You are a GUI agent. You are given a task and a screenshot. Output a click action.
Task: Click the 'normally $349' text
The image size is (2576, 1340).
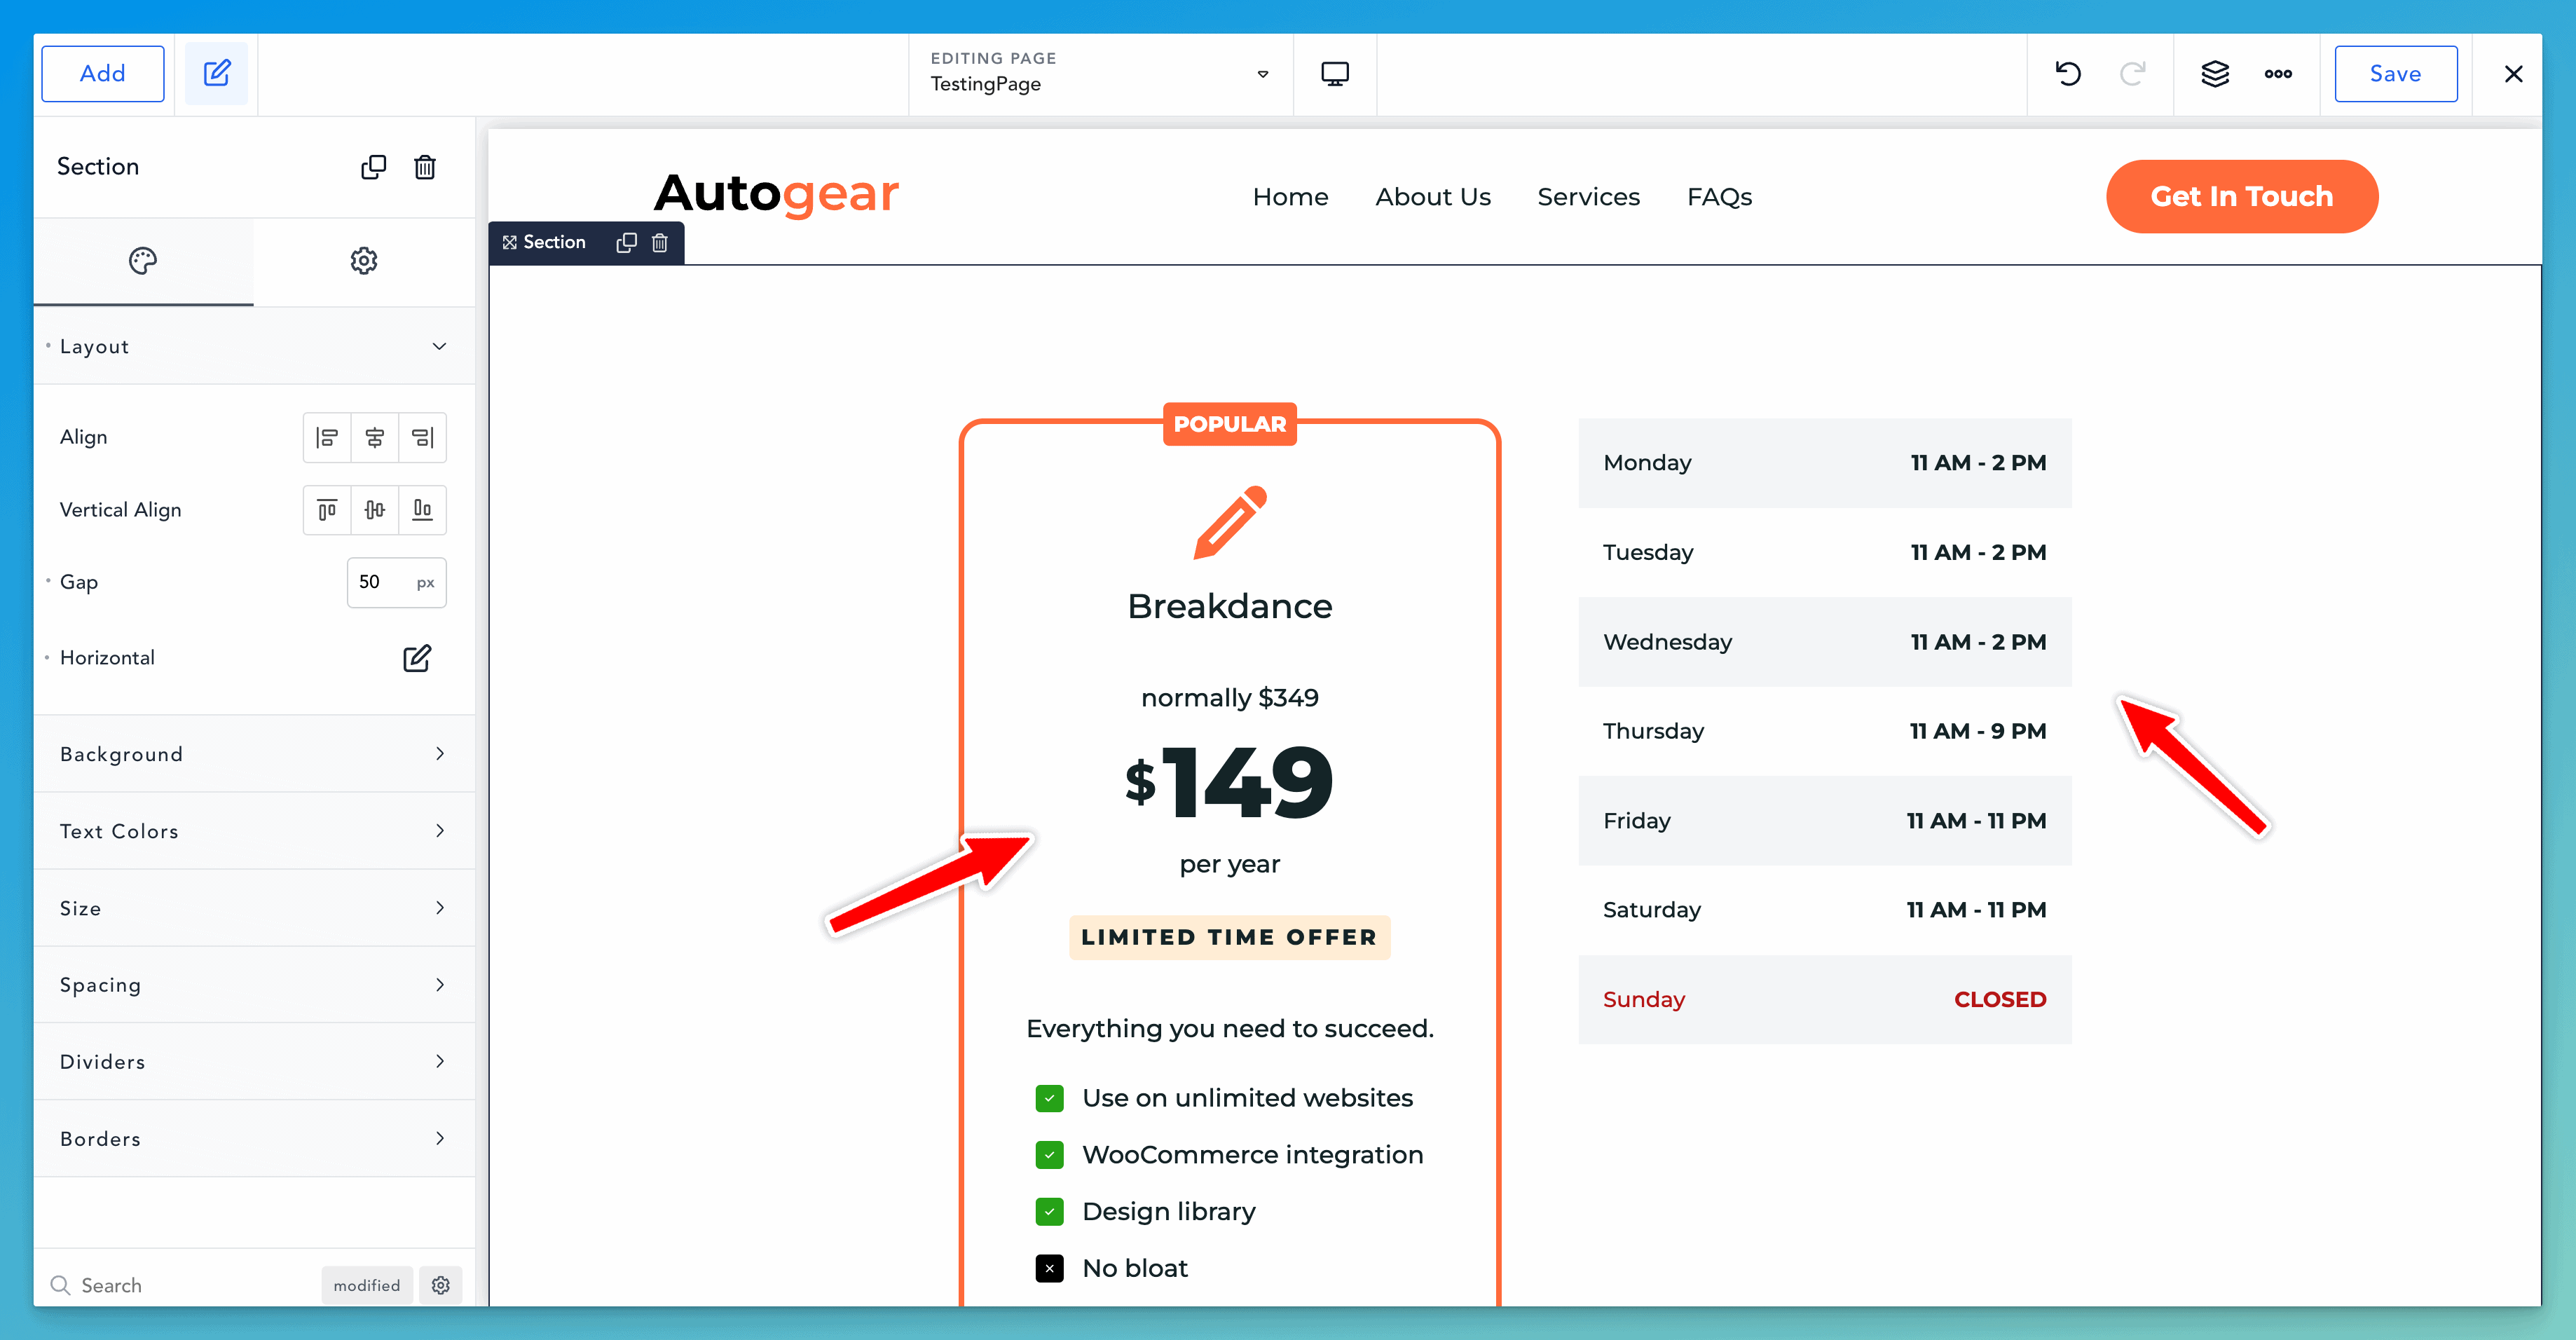click(x=1230, y=697)
